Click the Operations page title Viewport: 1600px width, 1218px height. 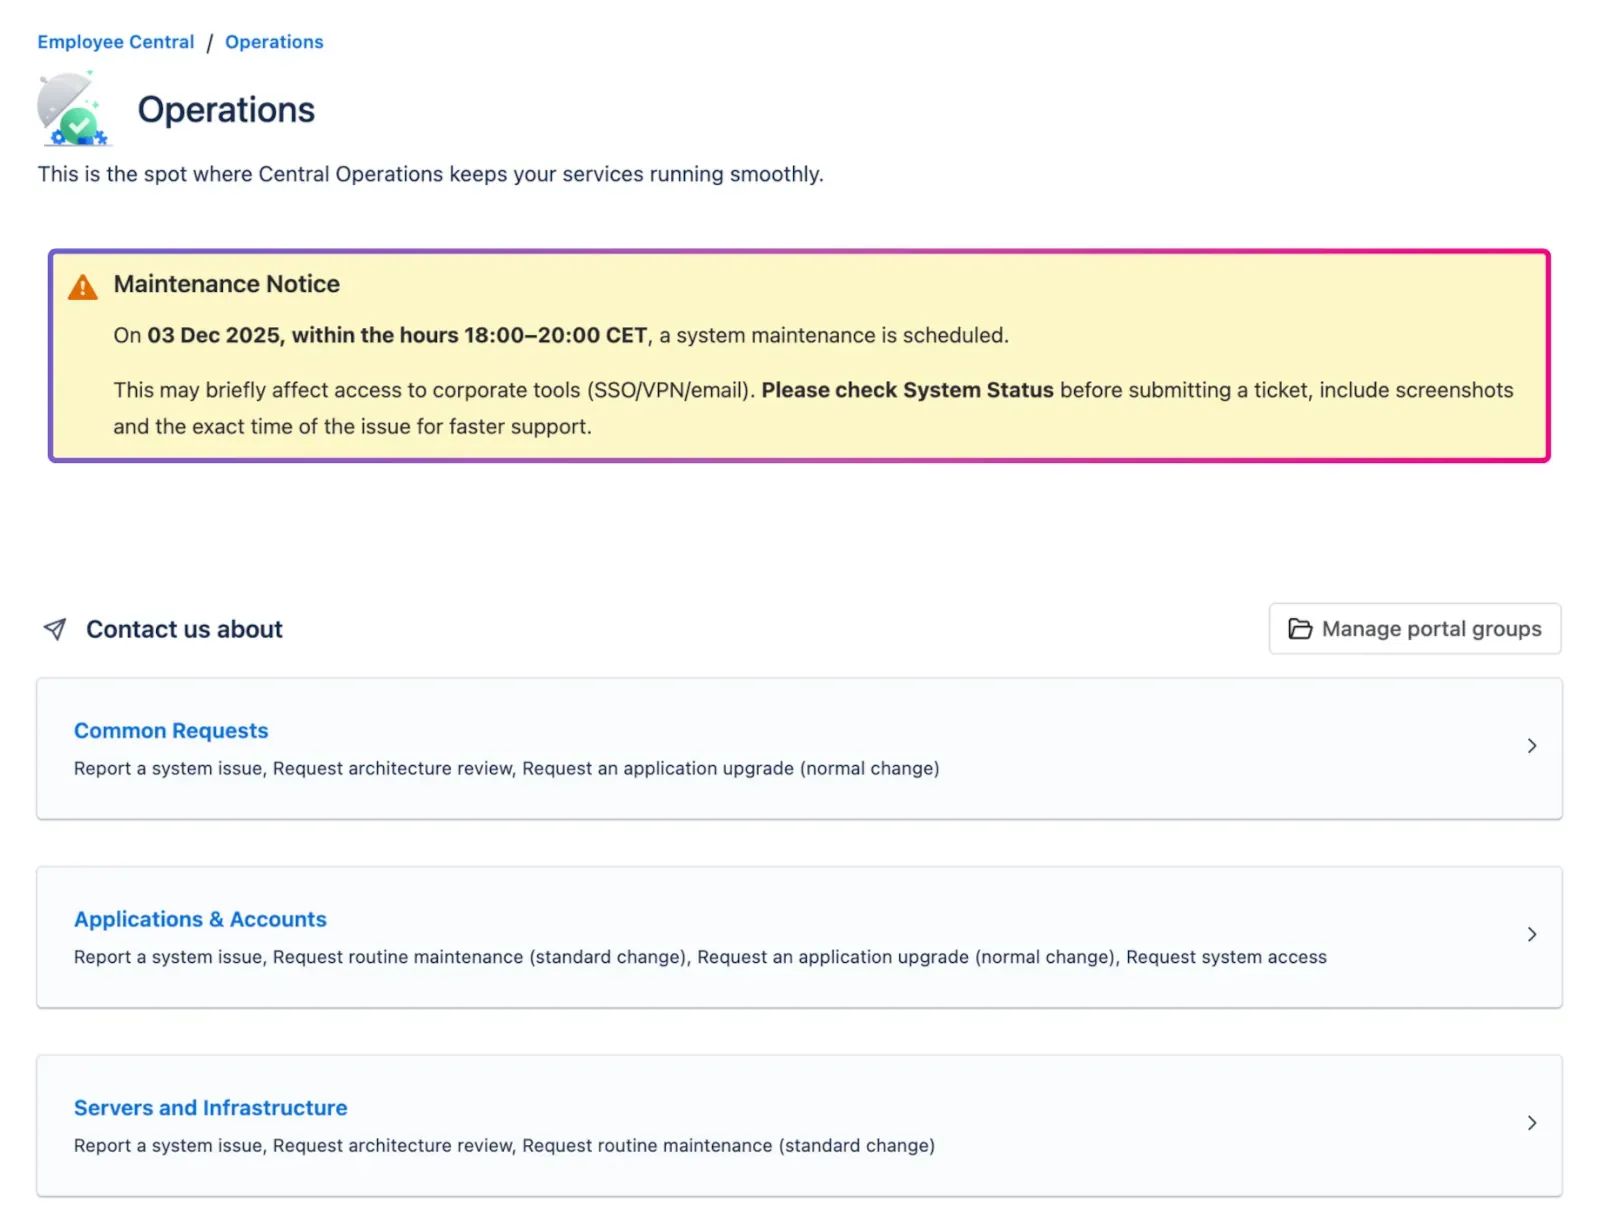226,109
